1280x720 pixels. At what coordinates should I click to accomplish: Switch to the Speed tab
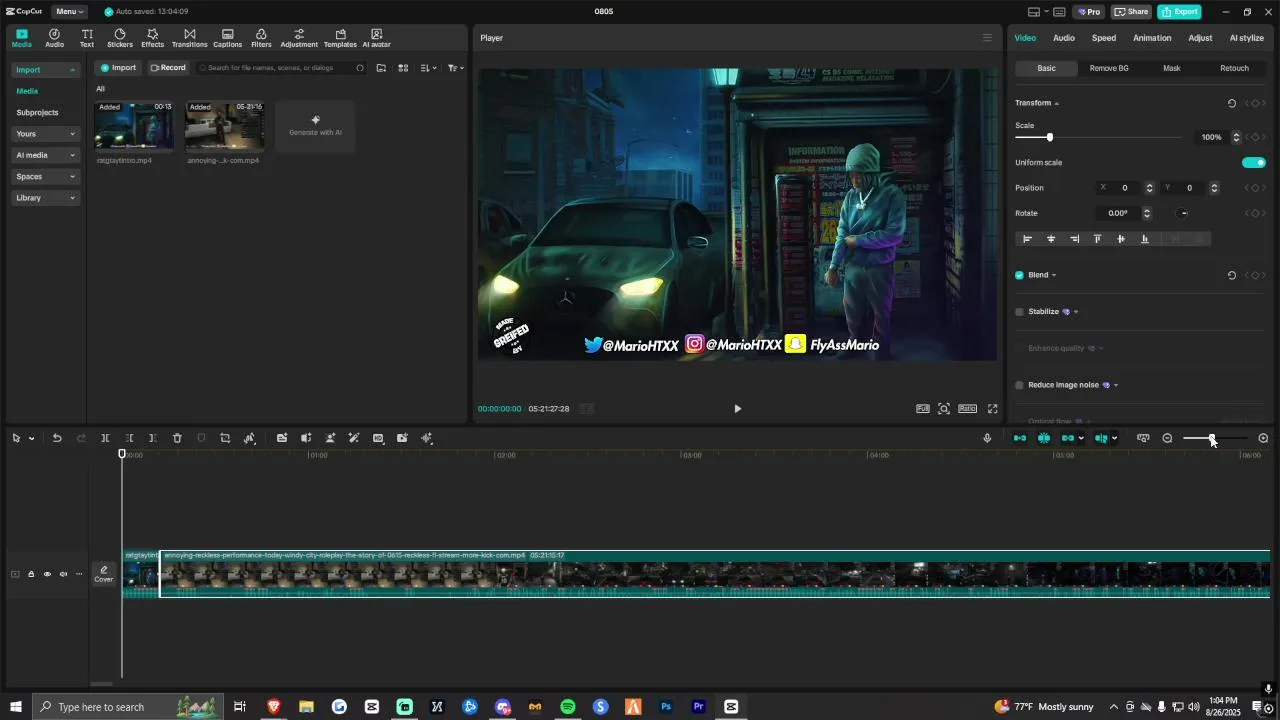tap(1104, 38)
